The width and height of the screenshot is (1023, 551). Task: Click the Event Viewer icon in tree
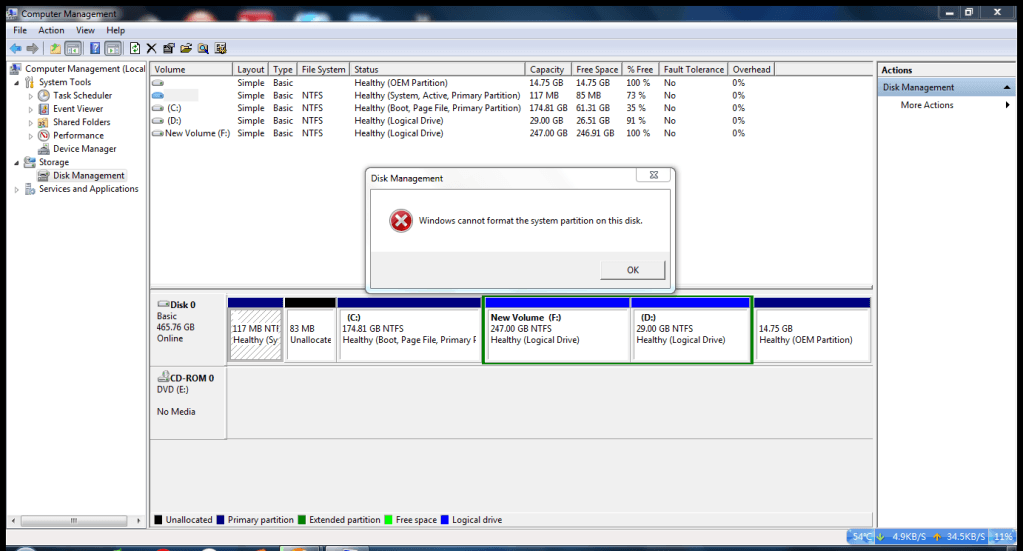click(x=44, y=109)
